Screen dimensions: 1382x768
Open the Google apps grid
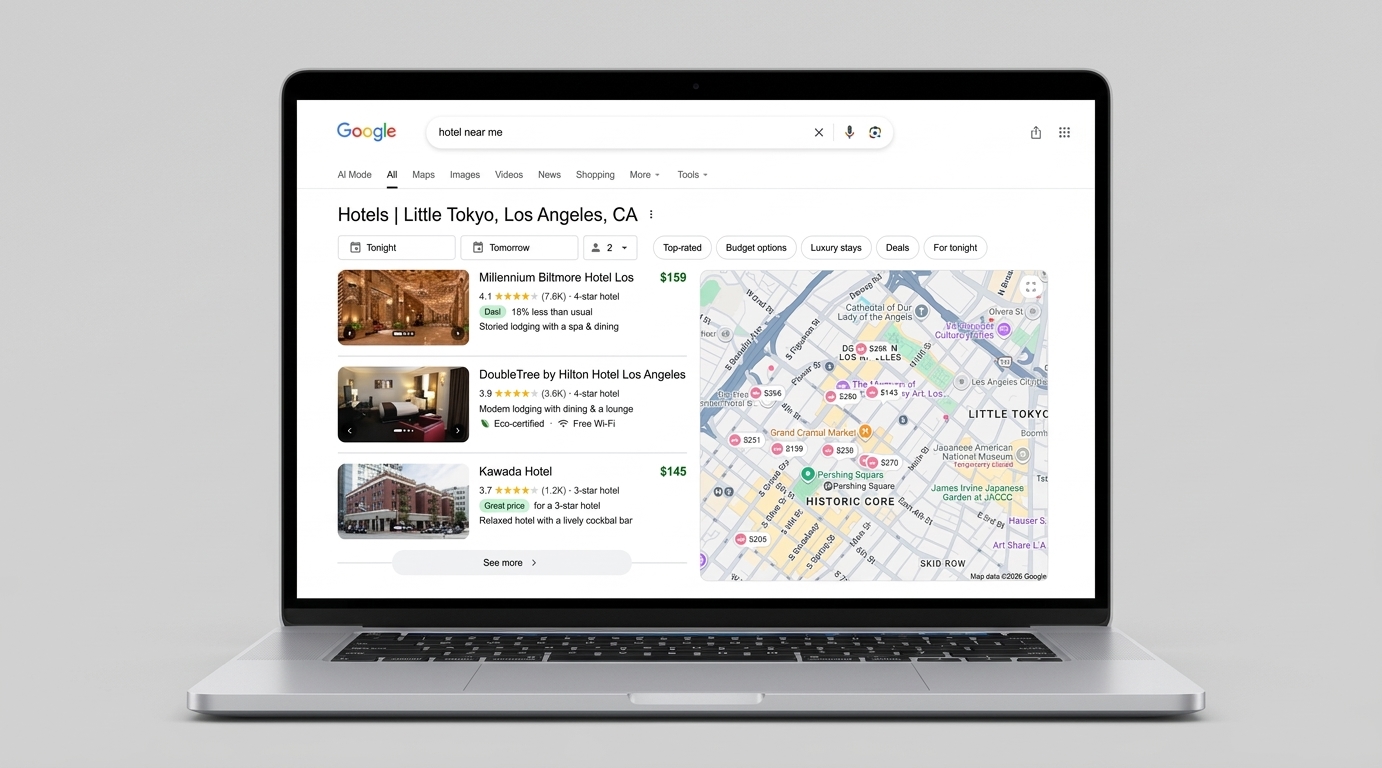click(x=1065, y=132)
